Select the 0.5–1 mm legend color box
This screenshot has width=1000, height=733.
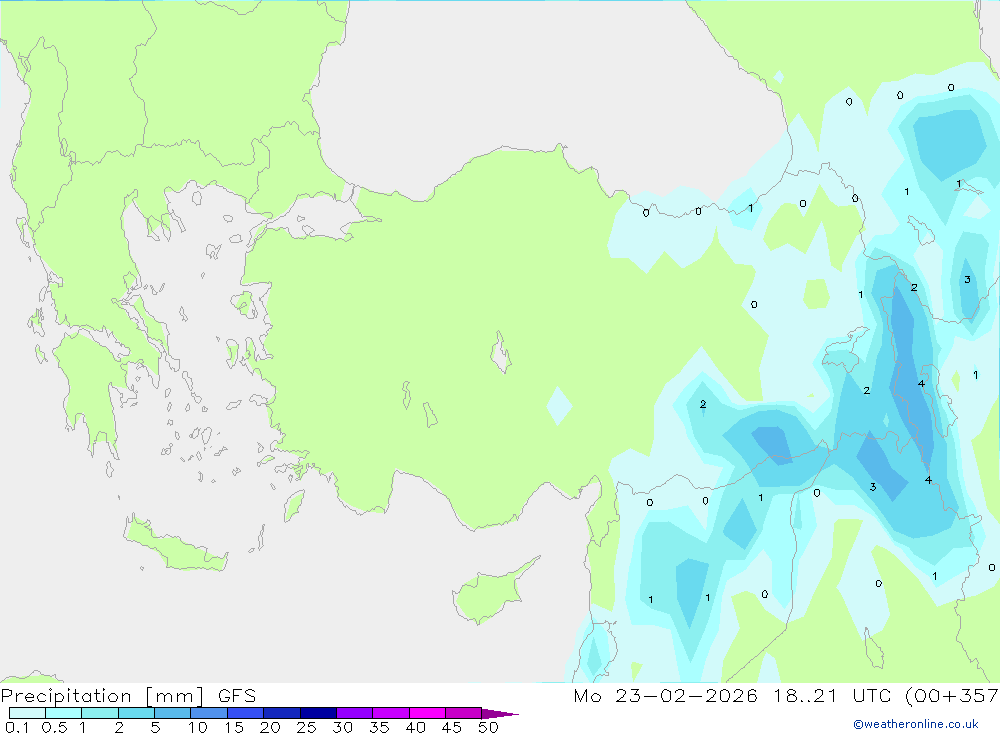point(64,713)
